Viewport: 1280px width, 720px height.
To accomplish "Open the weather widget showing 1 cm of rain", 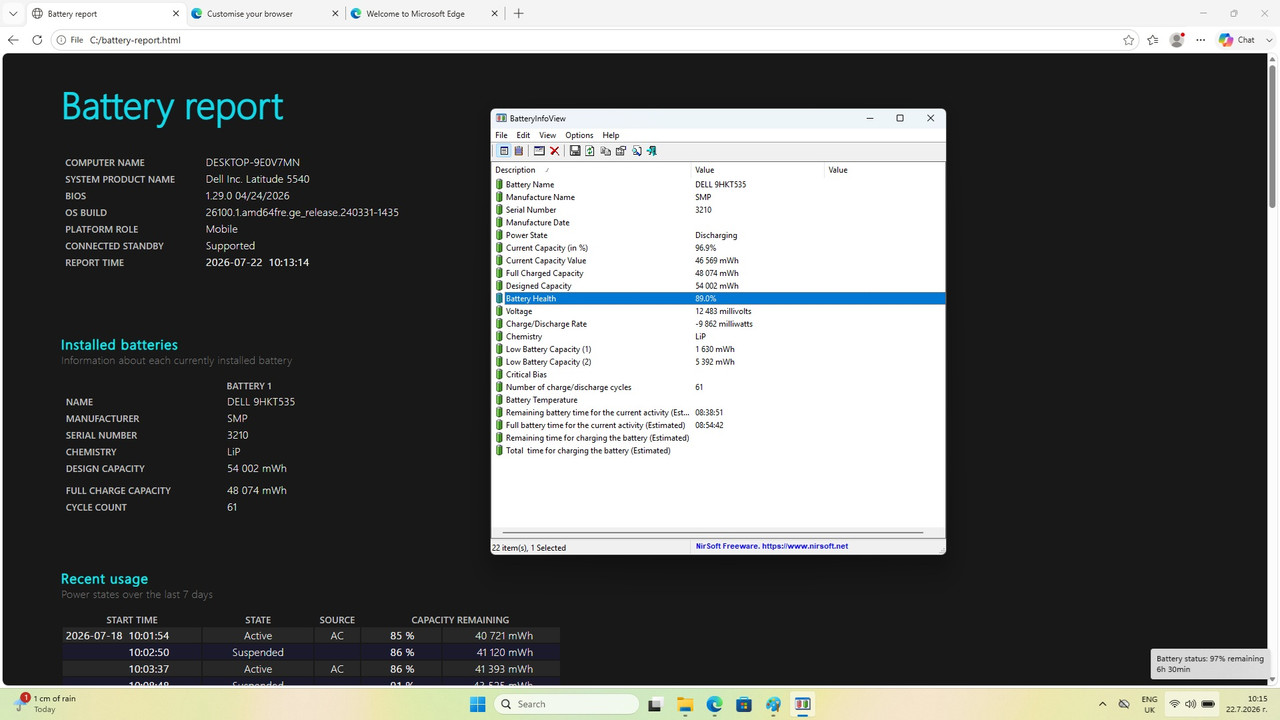I will pyautogui.click(x=45, y=704).
